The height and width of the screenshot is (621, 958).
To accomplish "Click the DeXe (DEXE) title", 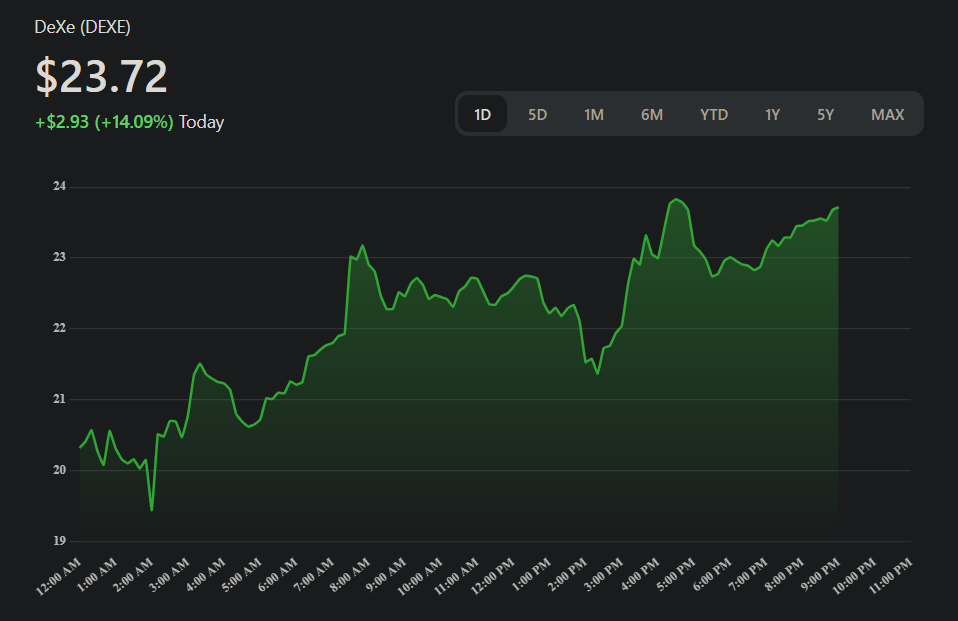I will (83, 27).
